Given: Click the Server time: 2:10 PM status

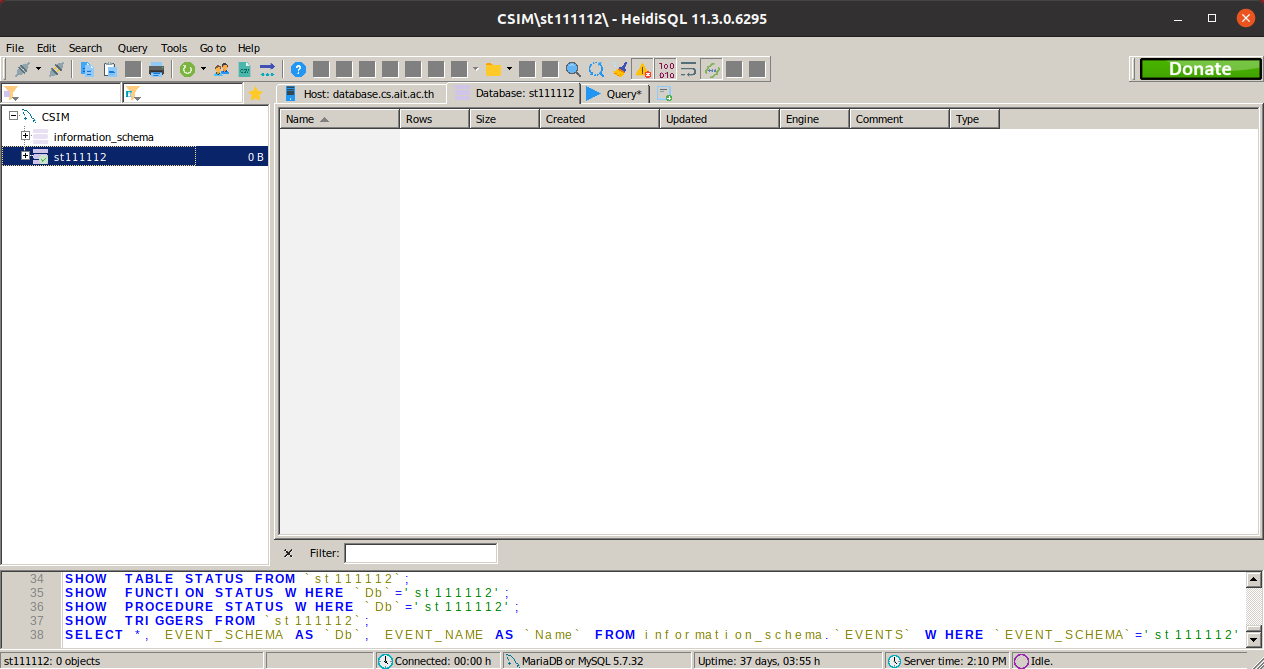Looking at the screenshot, I should 946,661.
